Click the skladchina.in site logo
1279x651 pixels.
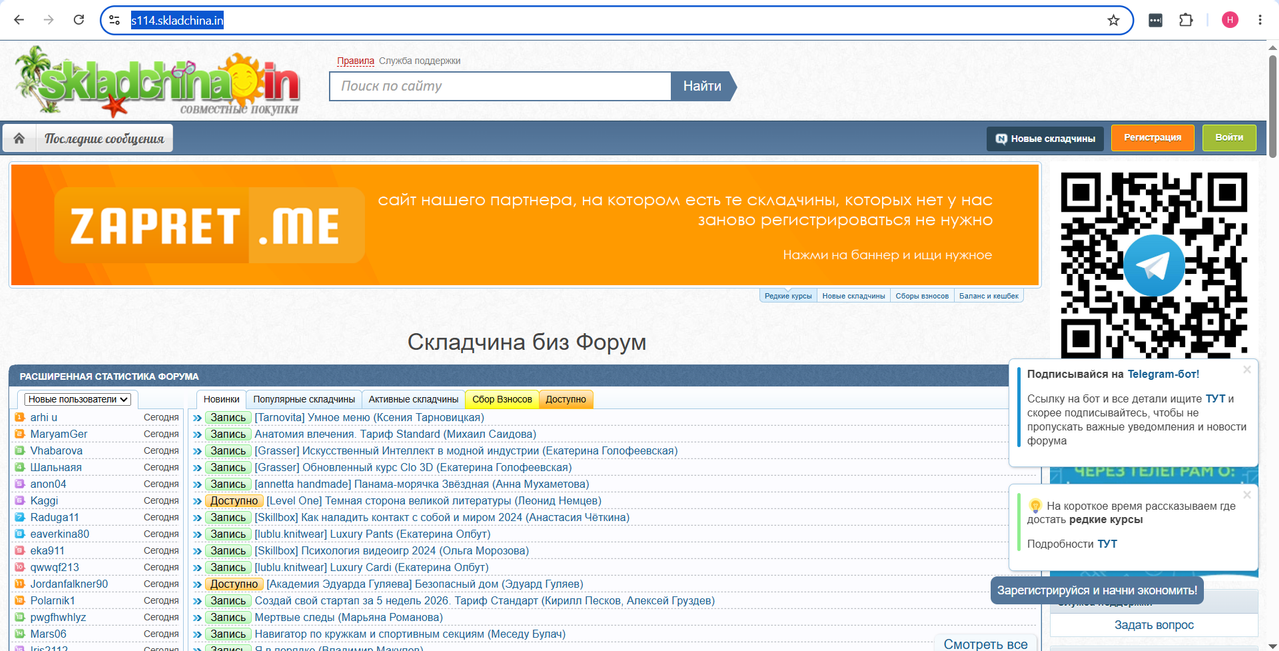point(158,84)
